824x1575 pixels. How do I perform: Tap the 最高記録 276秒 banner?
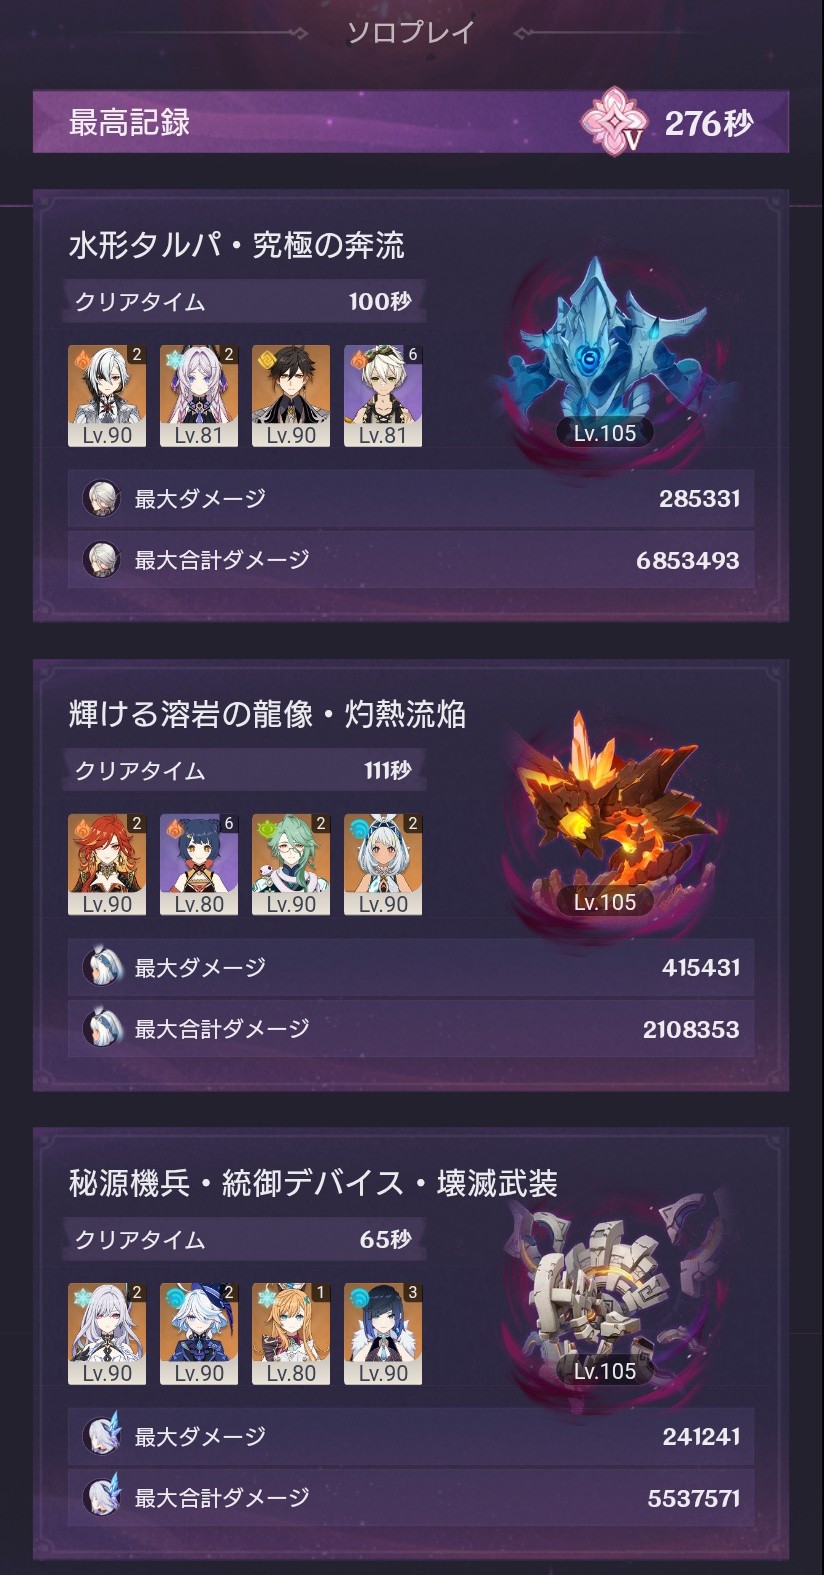coord(411,122)
